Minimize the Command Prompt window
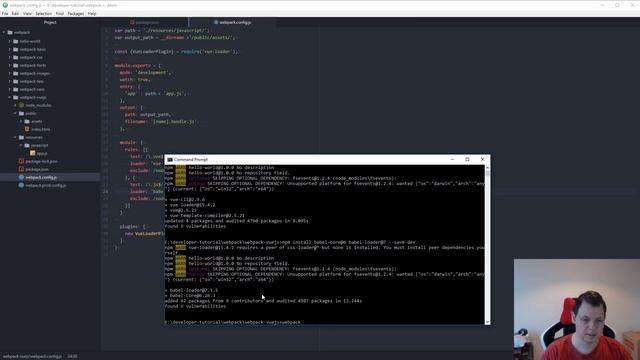640x360 pixels. 452,160
